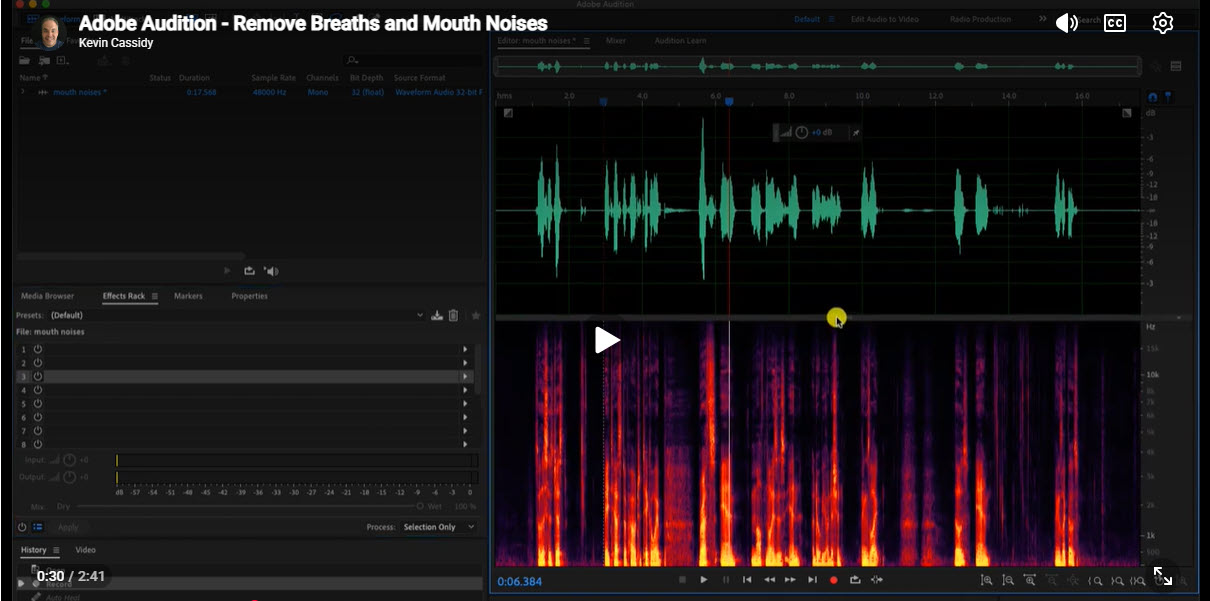Open effect list arrow for slot 5

coord(464,403)
